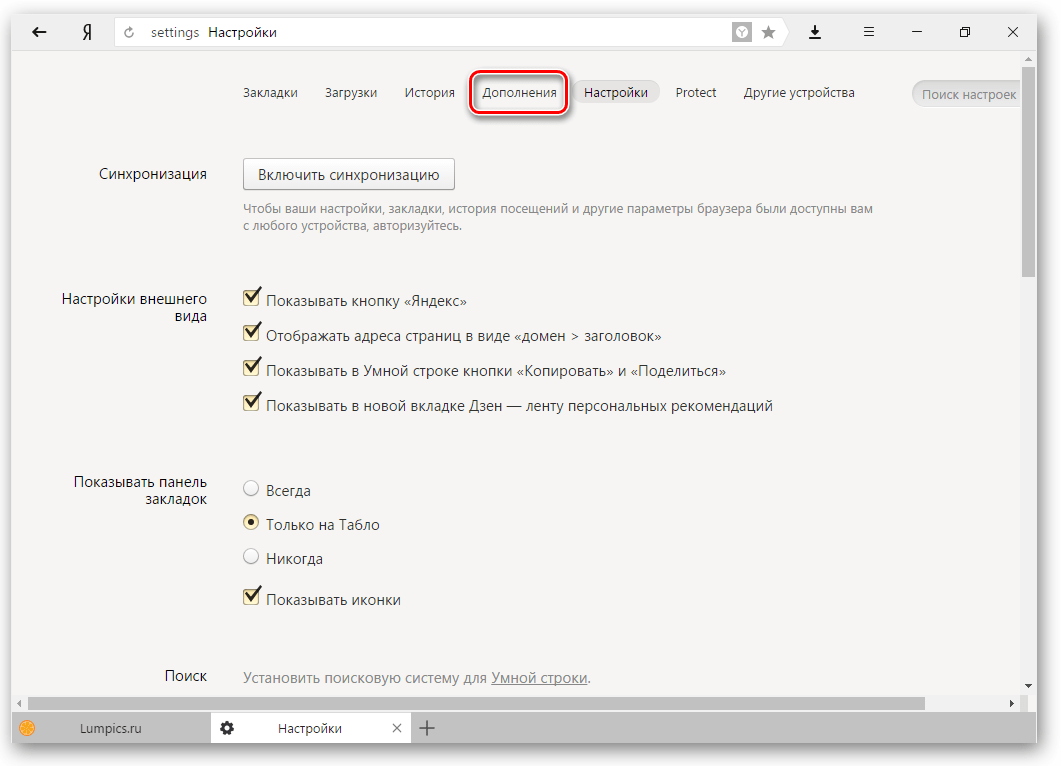Click the Настройки внешнего вида label

coord(135,307)
